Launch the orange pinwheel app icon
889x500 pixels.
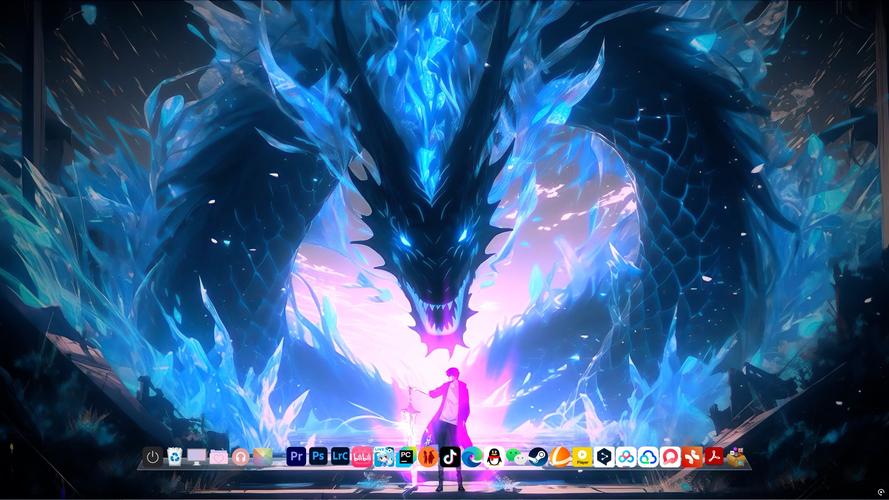point(692,456)
